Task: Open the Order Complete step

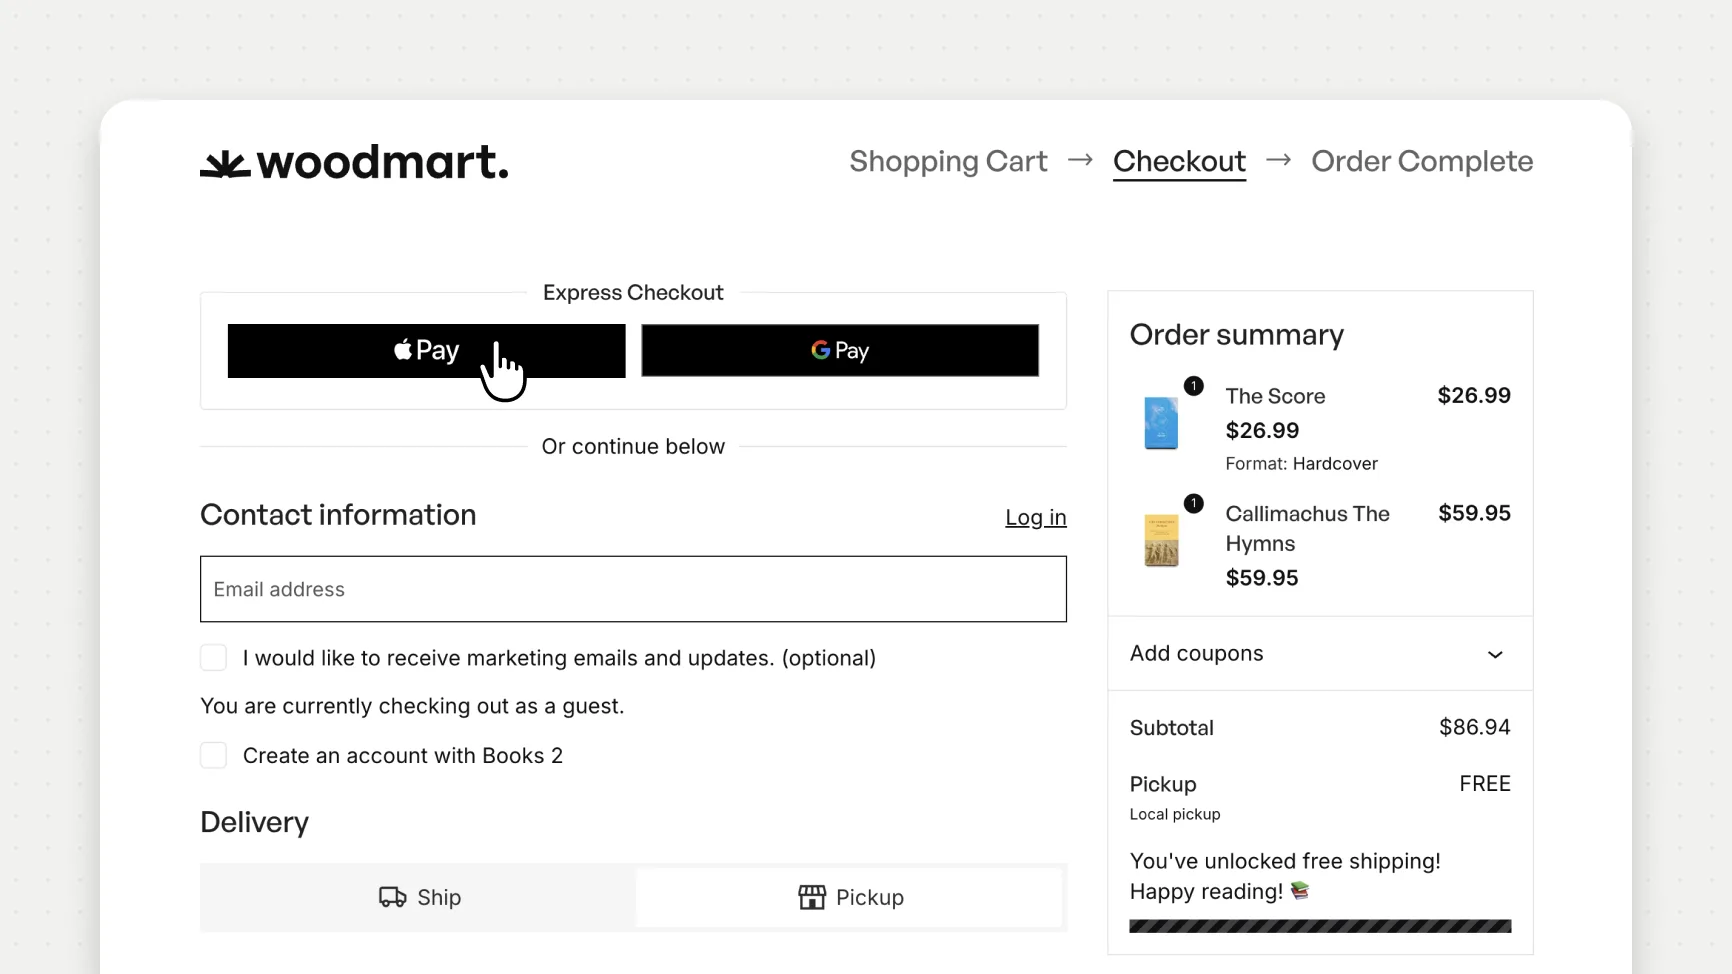Action: tap(1422, 161)
